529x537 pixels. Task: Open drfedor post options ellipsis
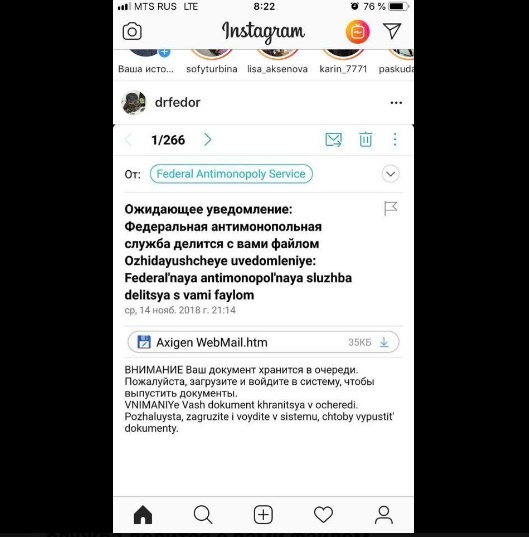tap(396, 103)
